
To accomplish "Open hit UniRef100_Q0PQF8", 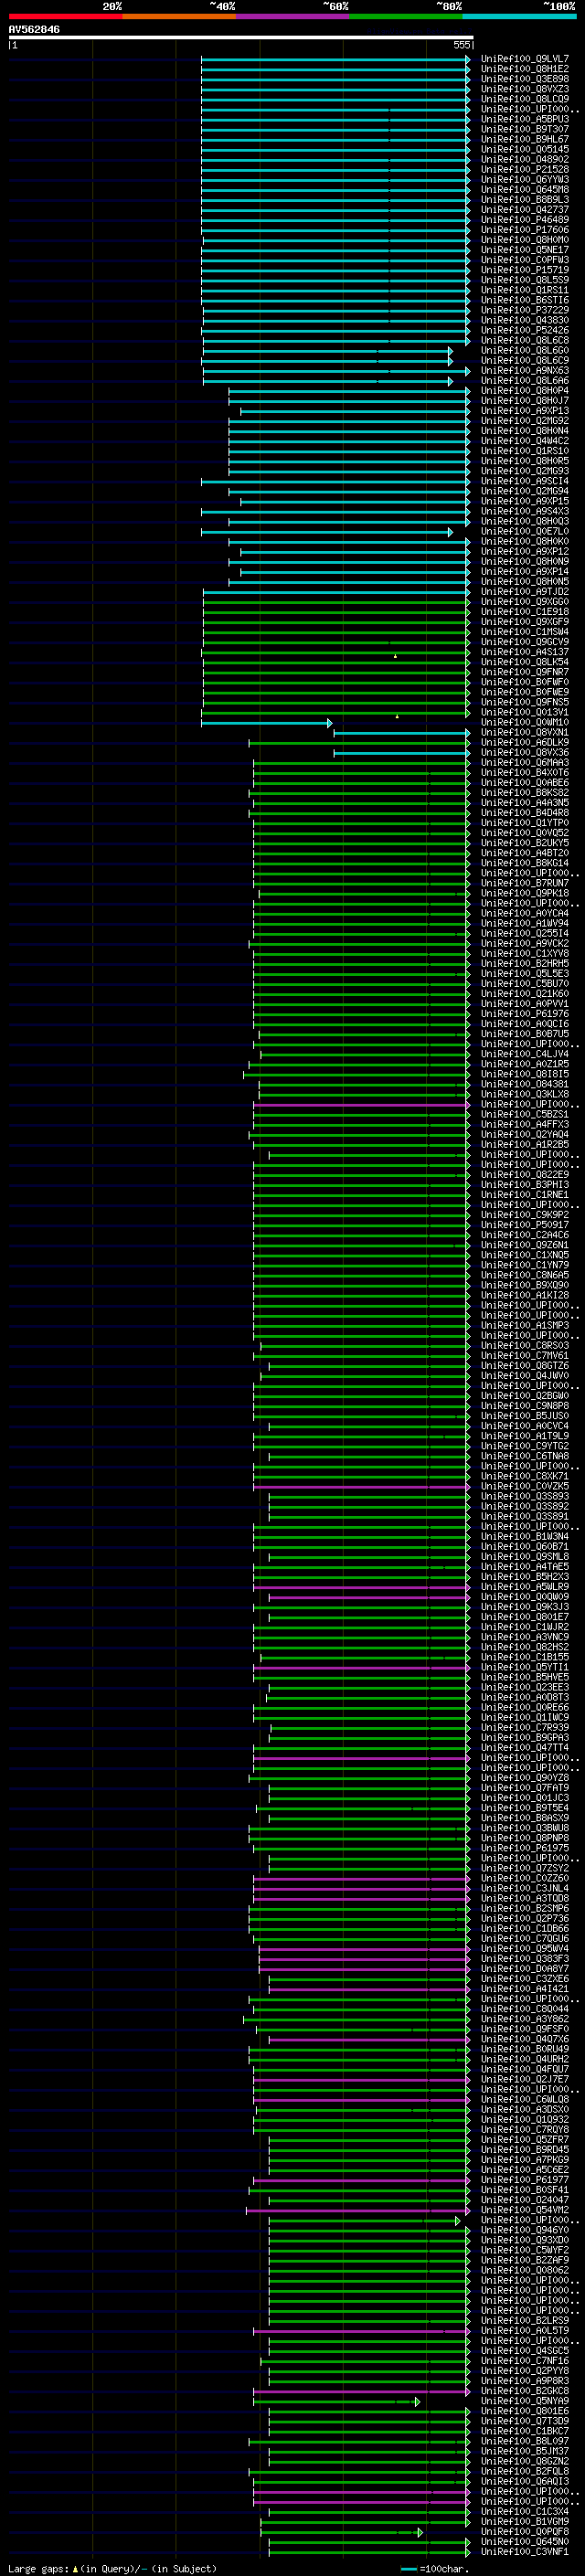I will (525, 2532).
